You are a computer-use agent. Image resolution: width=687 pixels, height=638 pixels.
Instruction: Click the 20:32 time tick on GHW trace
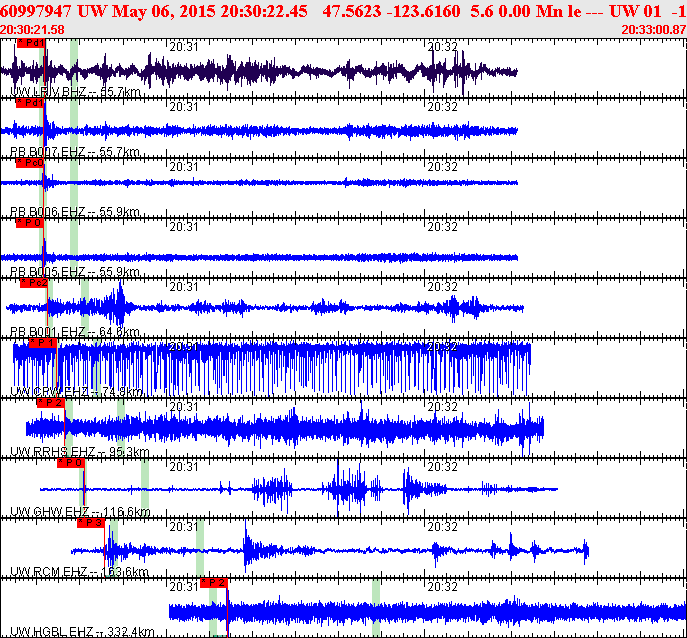pos(443,467)
